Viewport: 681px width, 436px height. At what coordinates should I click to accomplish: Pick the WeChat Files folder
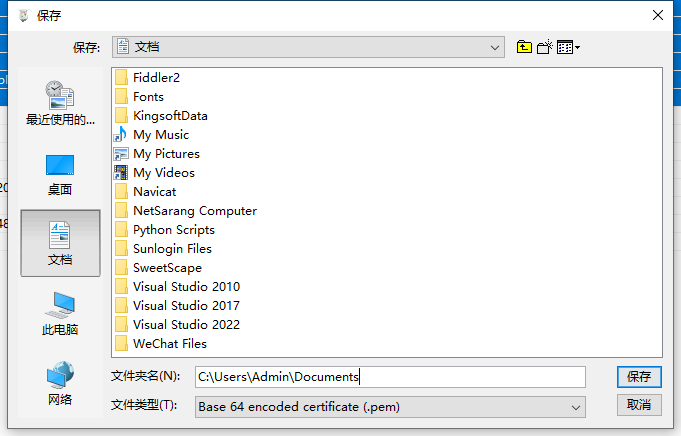169,343
